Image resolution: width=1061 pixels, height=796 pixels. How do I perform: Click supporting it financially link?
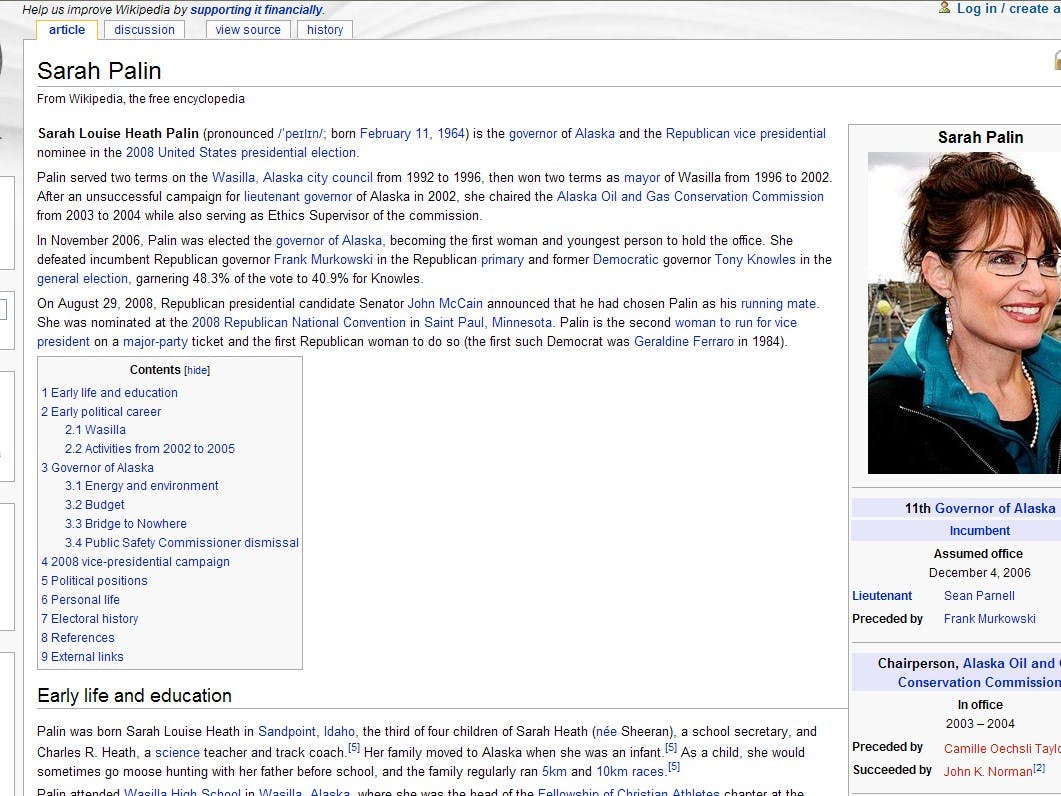[x=256, y=9]
